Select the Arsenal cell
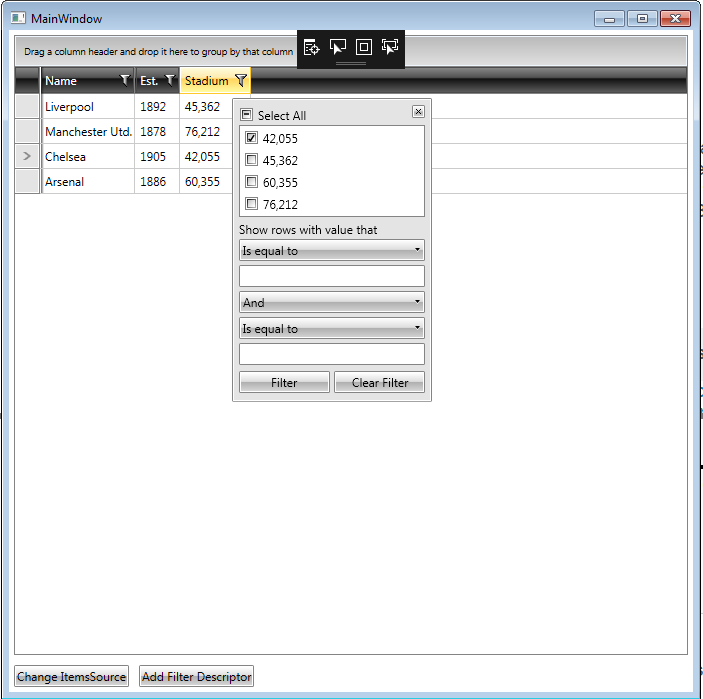 coord(88,182)
